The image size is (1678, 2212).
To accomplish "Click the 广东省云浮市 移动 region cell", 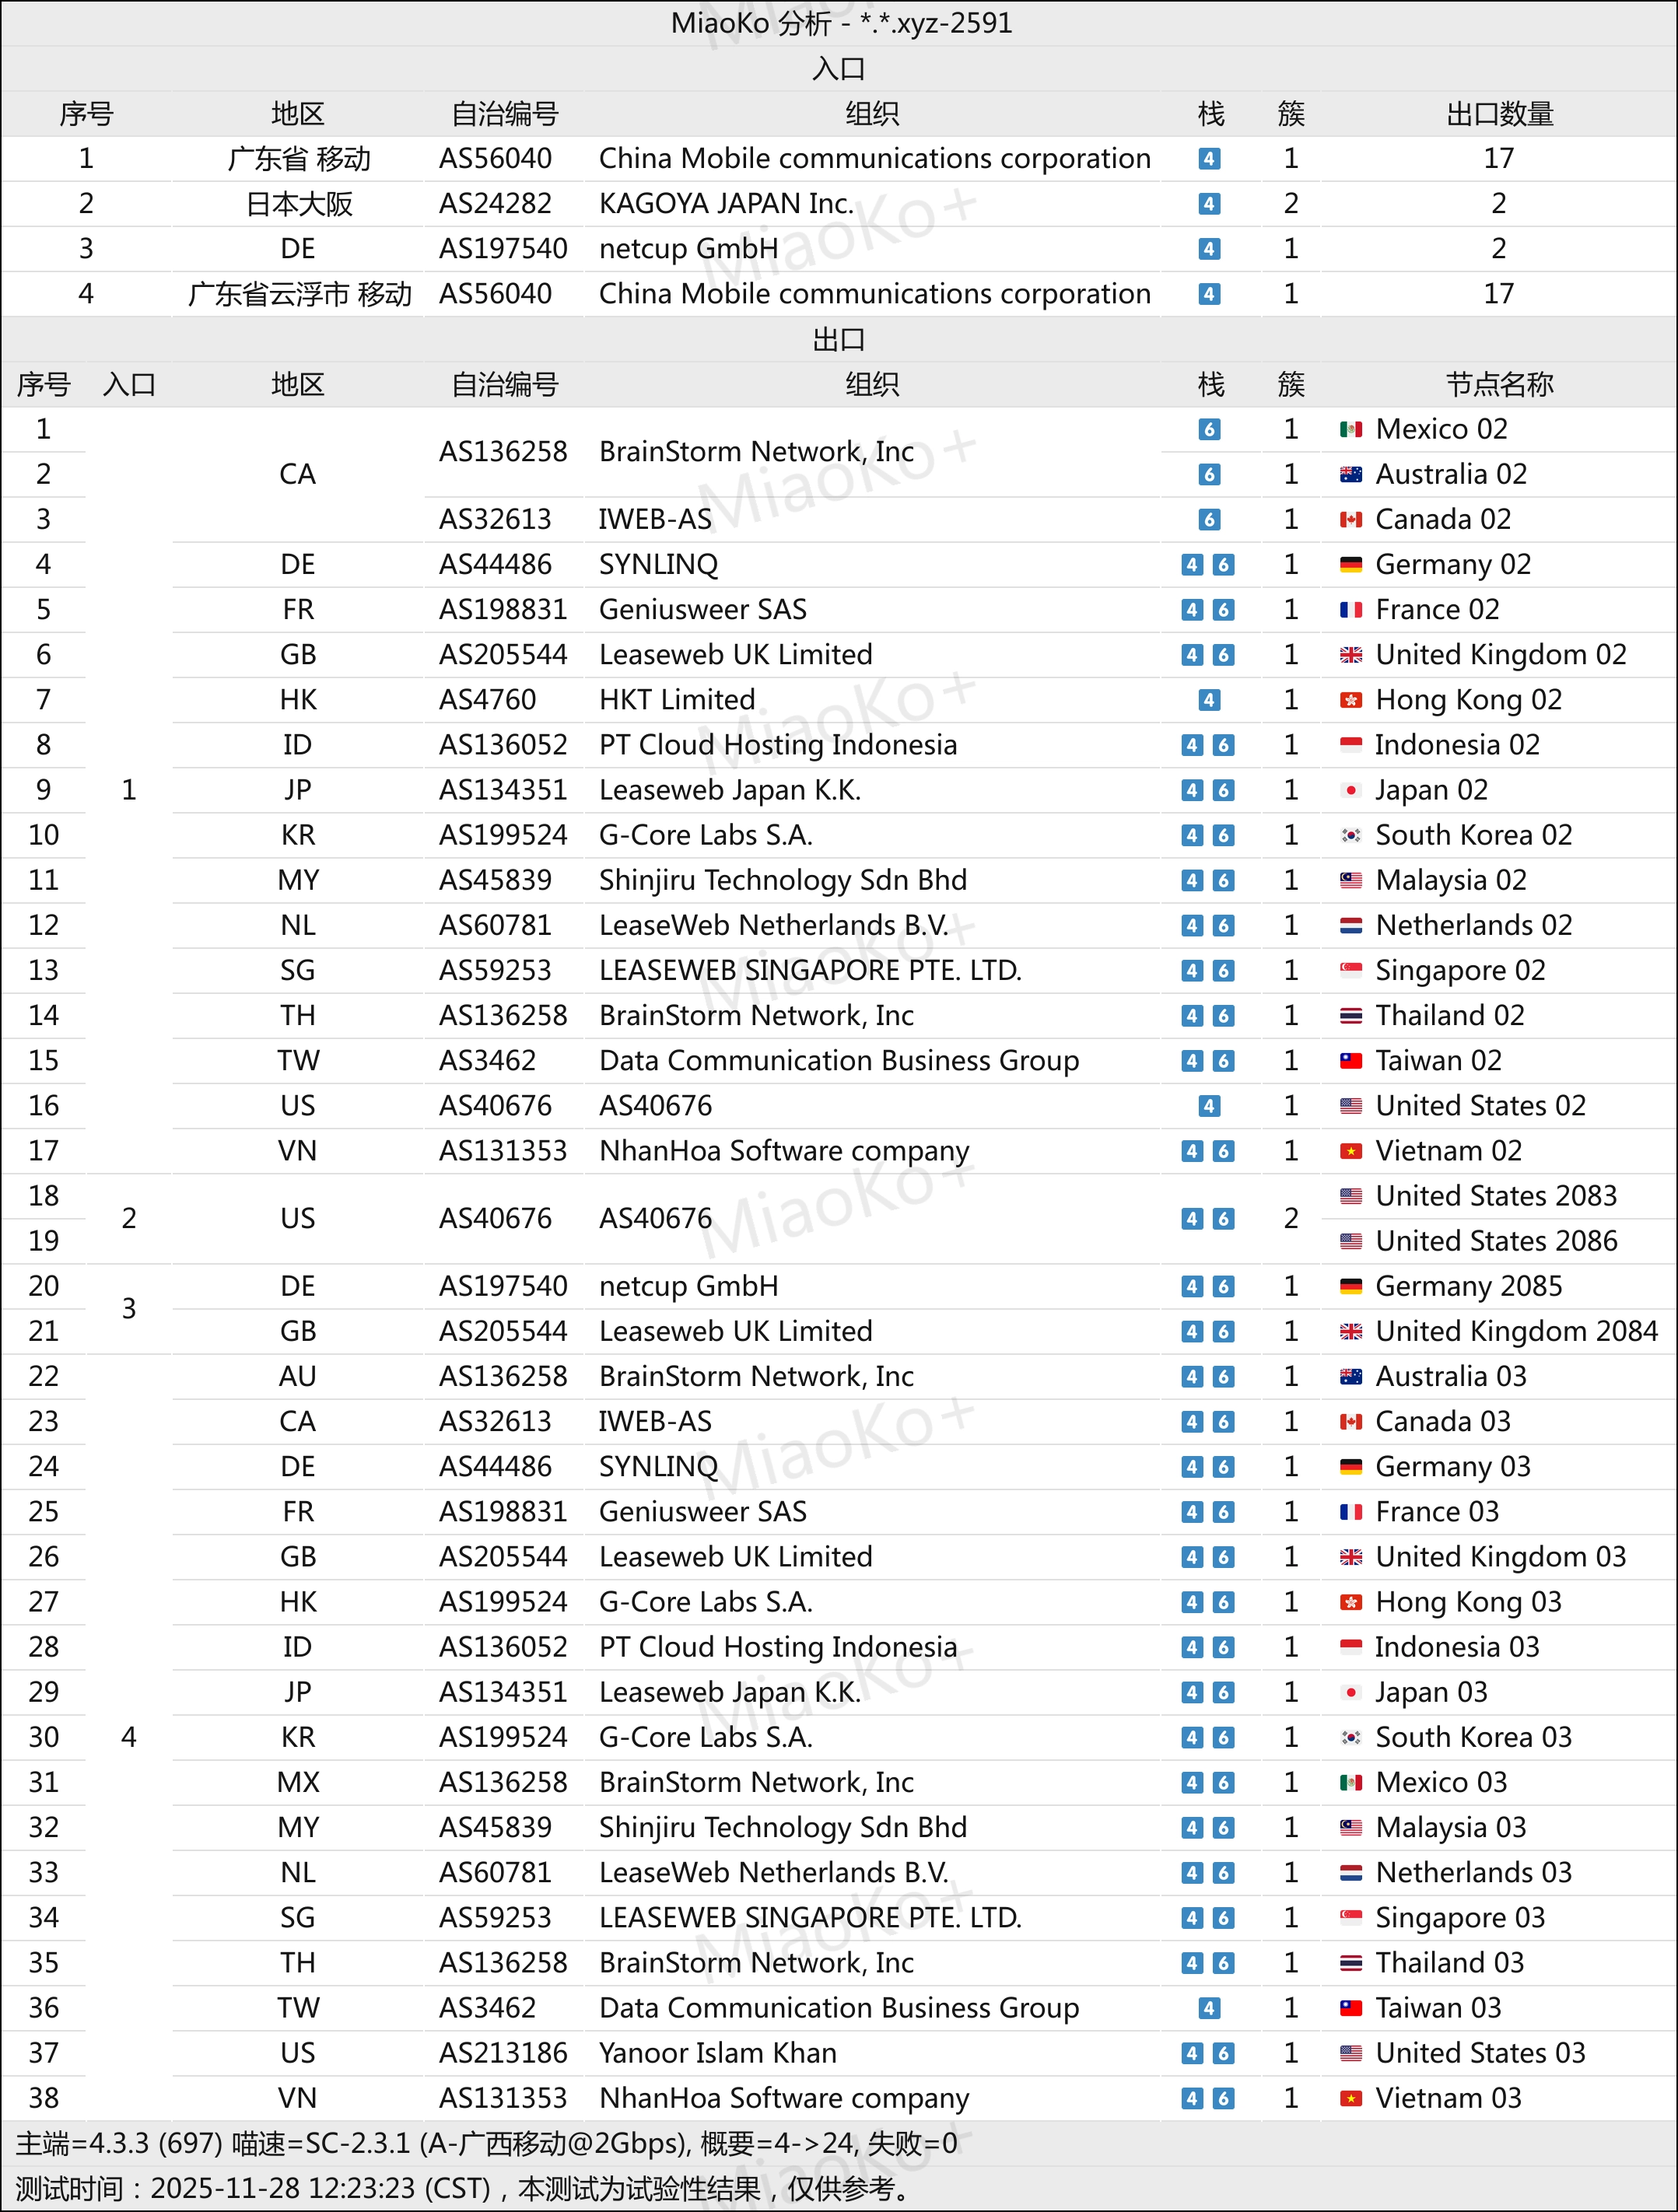I will click(299, 294).
